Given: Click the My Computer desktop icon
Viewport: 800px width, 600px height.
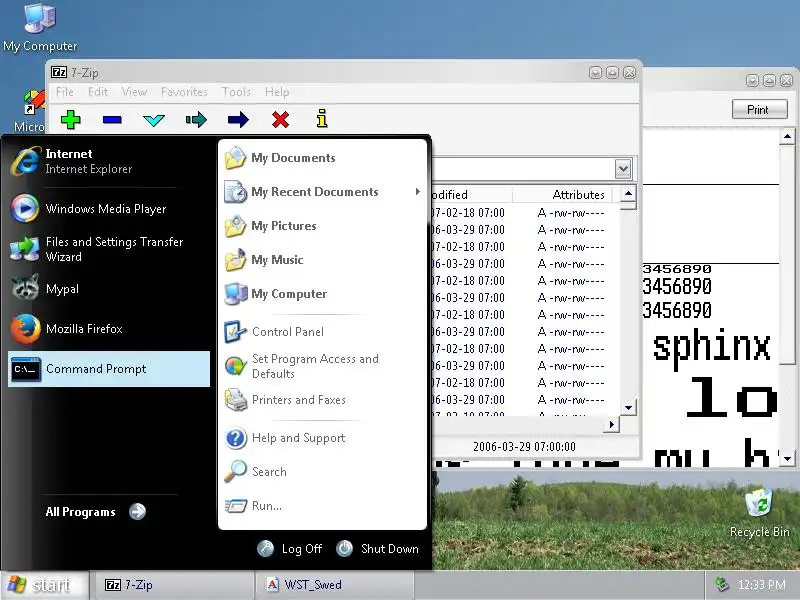Looking at the screenshot, I should pyautogui.click(x=40, y=28).
